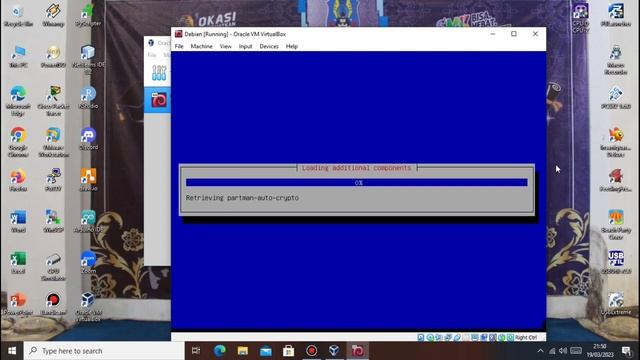Image resolution: width=640 pixels, height=360 pixels.
Task: Open the Zoom desktop shortcut
Action: point(88,262)
